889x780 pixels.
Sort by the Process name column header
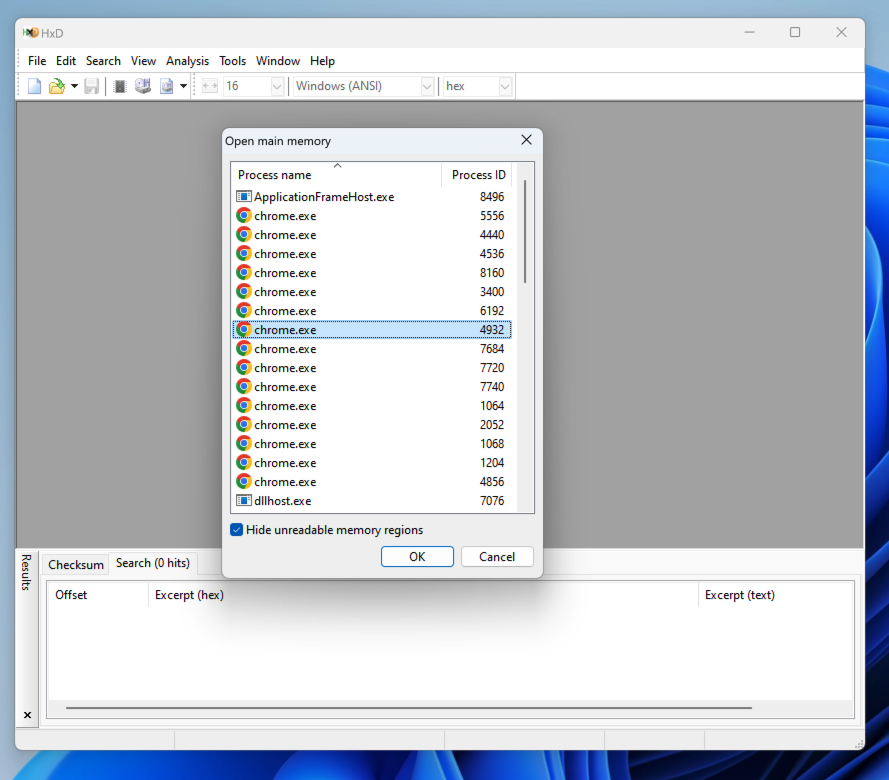tap(336, 175)
